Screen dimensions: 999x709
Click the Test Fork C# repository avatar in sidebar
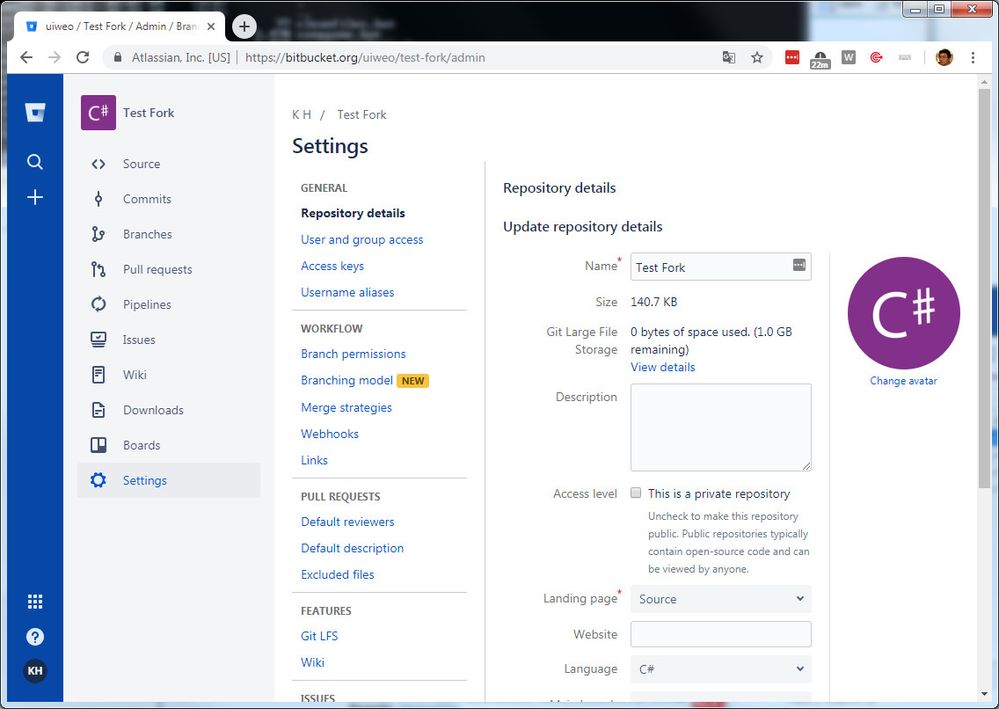98,113
